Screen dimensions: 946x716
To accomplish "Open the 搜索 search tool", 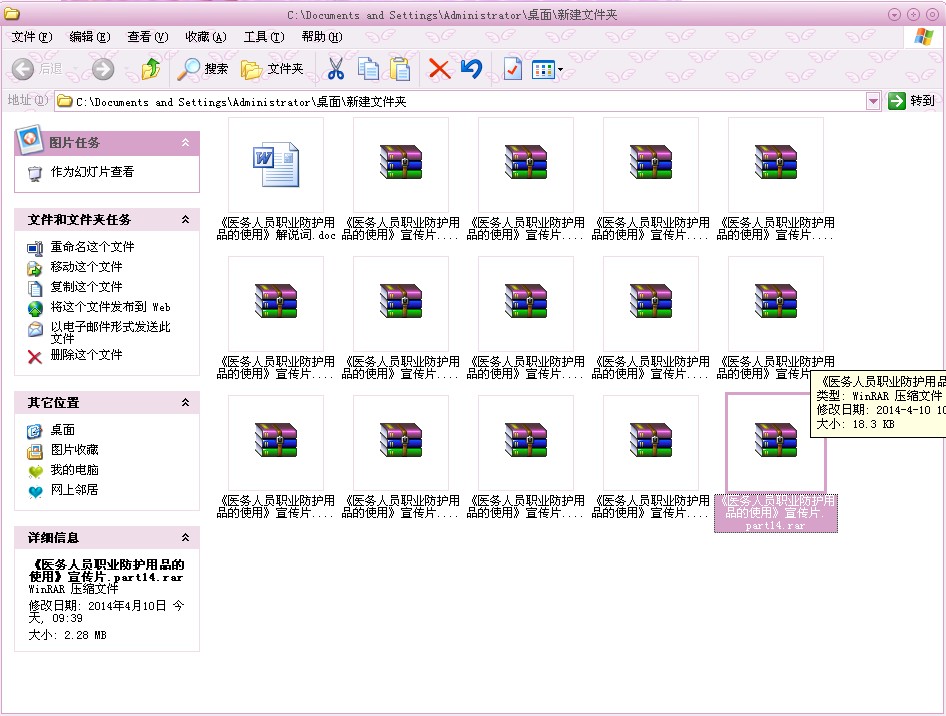I will click(203, 69).
